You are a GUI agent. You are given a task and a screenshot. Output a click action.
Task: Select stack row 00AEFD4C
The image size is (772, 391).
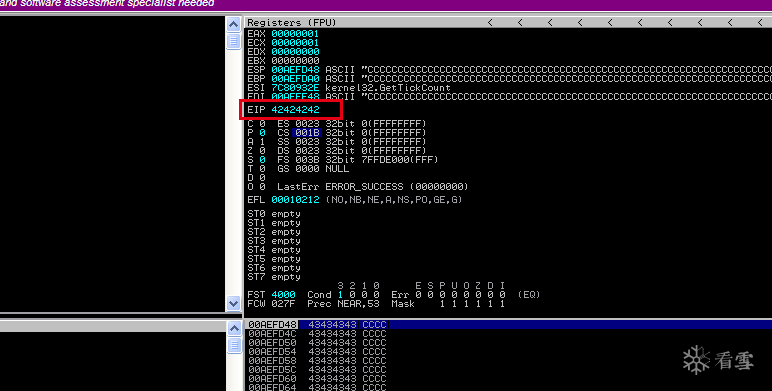pyautogui.click(x=317, y=333)
